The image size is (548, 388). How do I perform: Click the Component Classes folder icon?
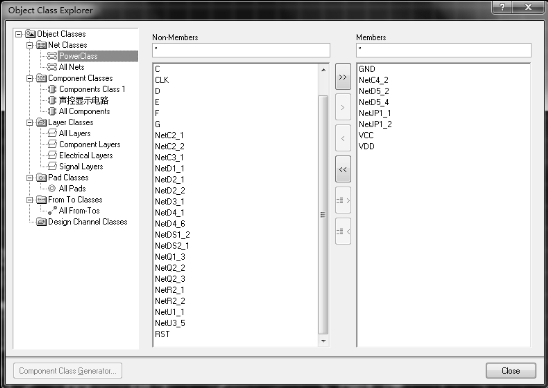(x=42, y=78)
